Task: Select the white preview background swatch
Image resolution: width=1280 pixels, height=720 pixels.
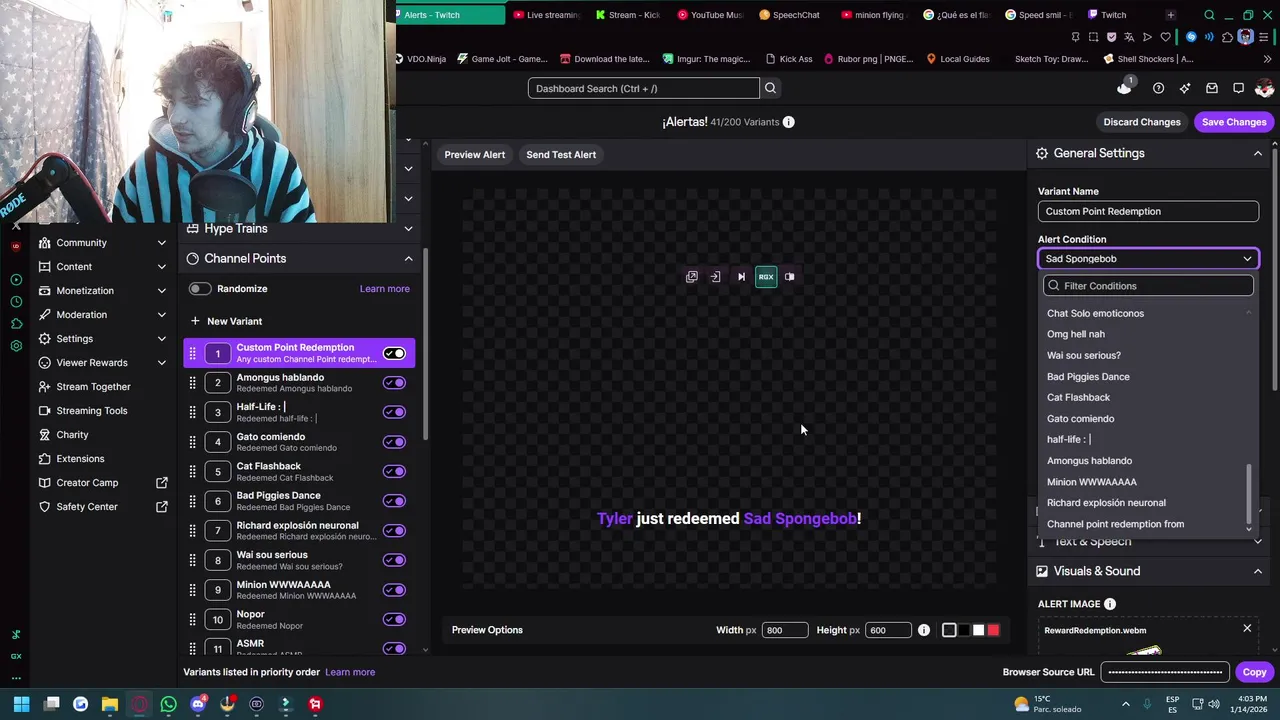Action: pyautogui.click(x=979, y=630)
